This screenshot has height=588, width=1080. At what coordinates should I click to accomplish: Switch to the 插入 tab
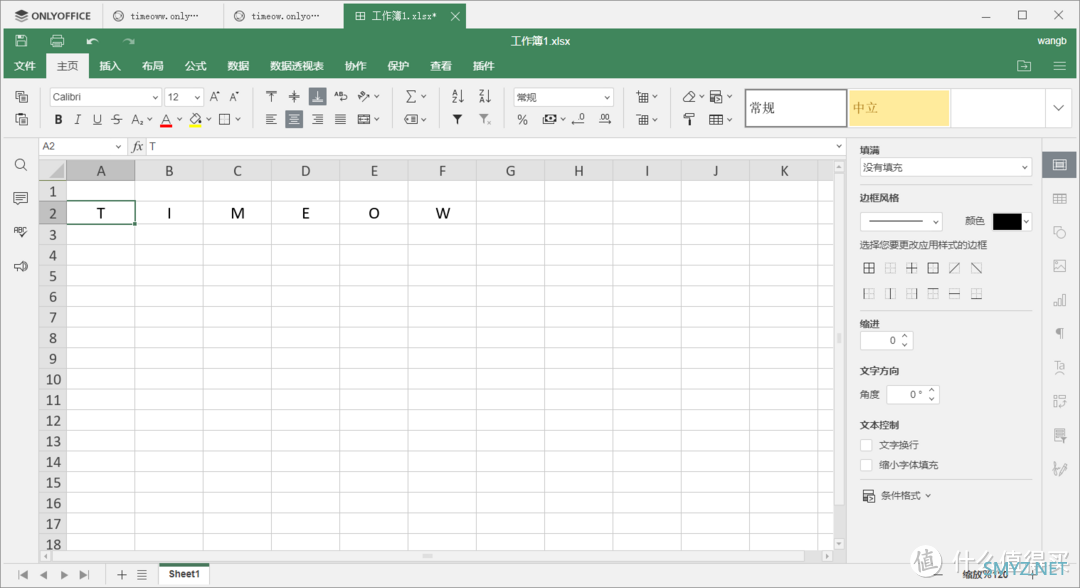(x=110, y=66)
